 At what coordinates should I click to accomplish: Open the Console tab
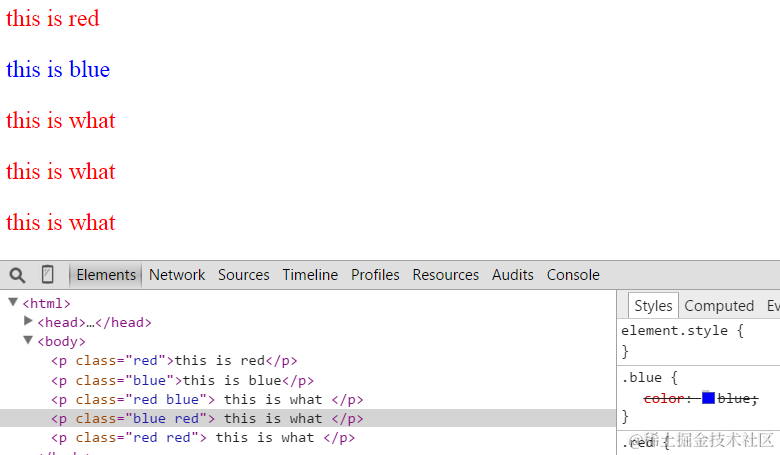[x=573, y=275]
